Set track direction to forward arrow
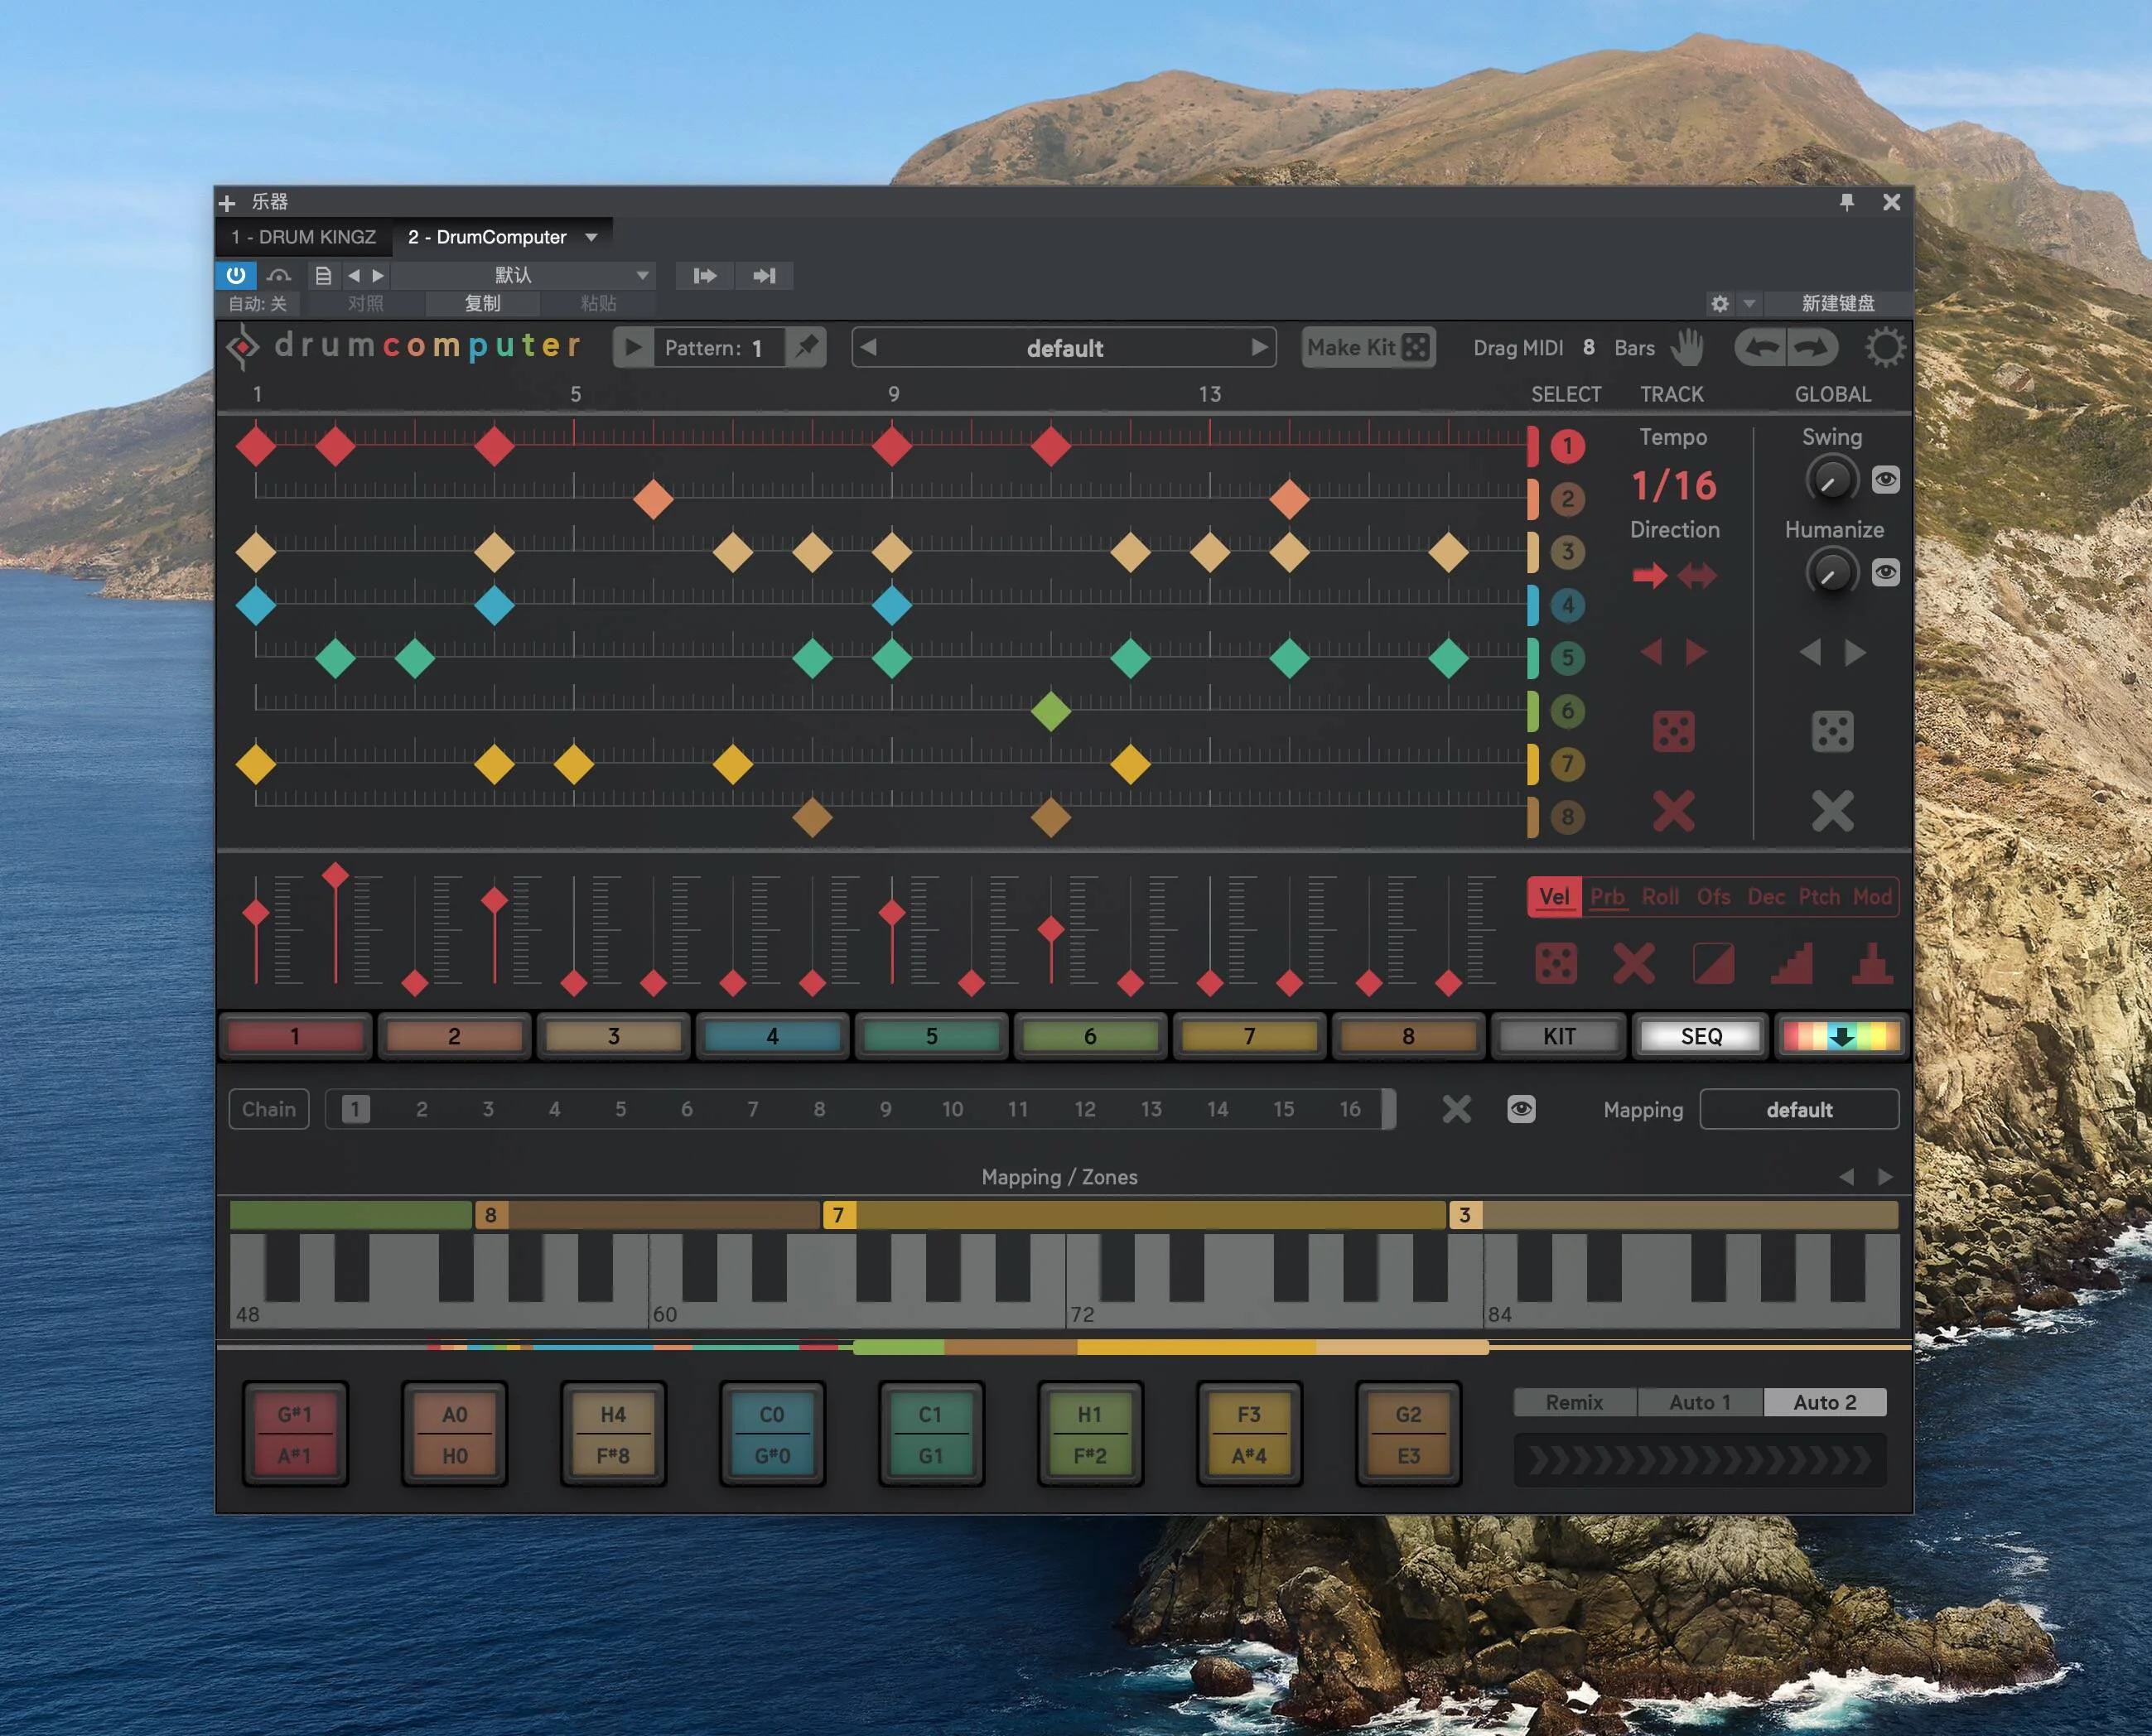Viewport: 2152px width, 1736px height. (1650, 575)
